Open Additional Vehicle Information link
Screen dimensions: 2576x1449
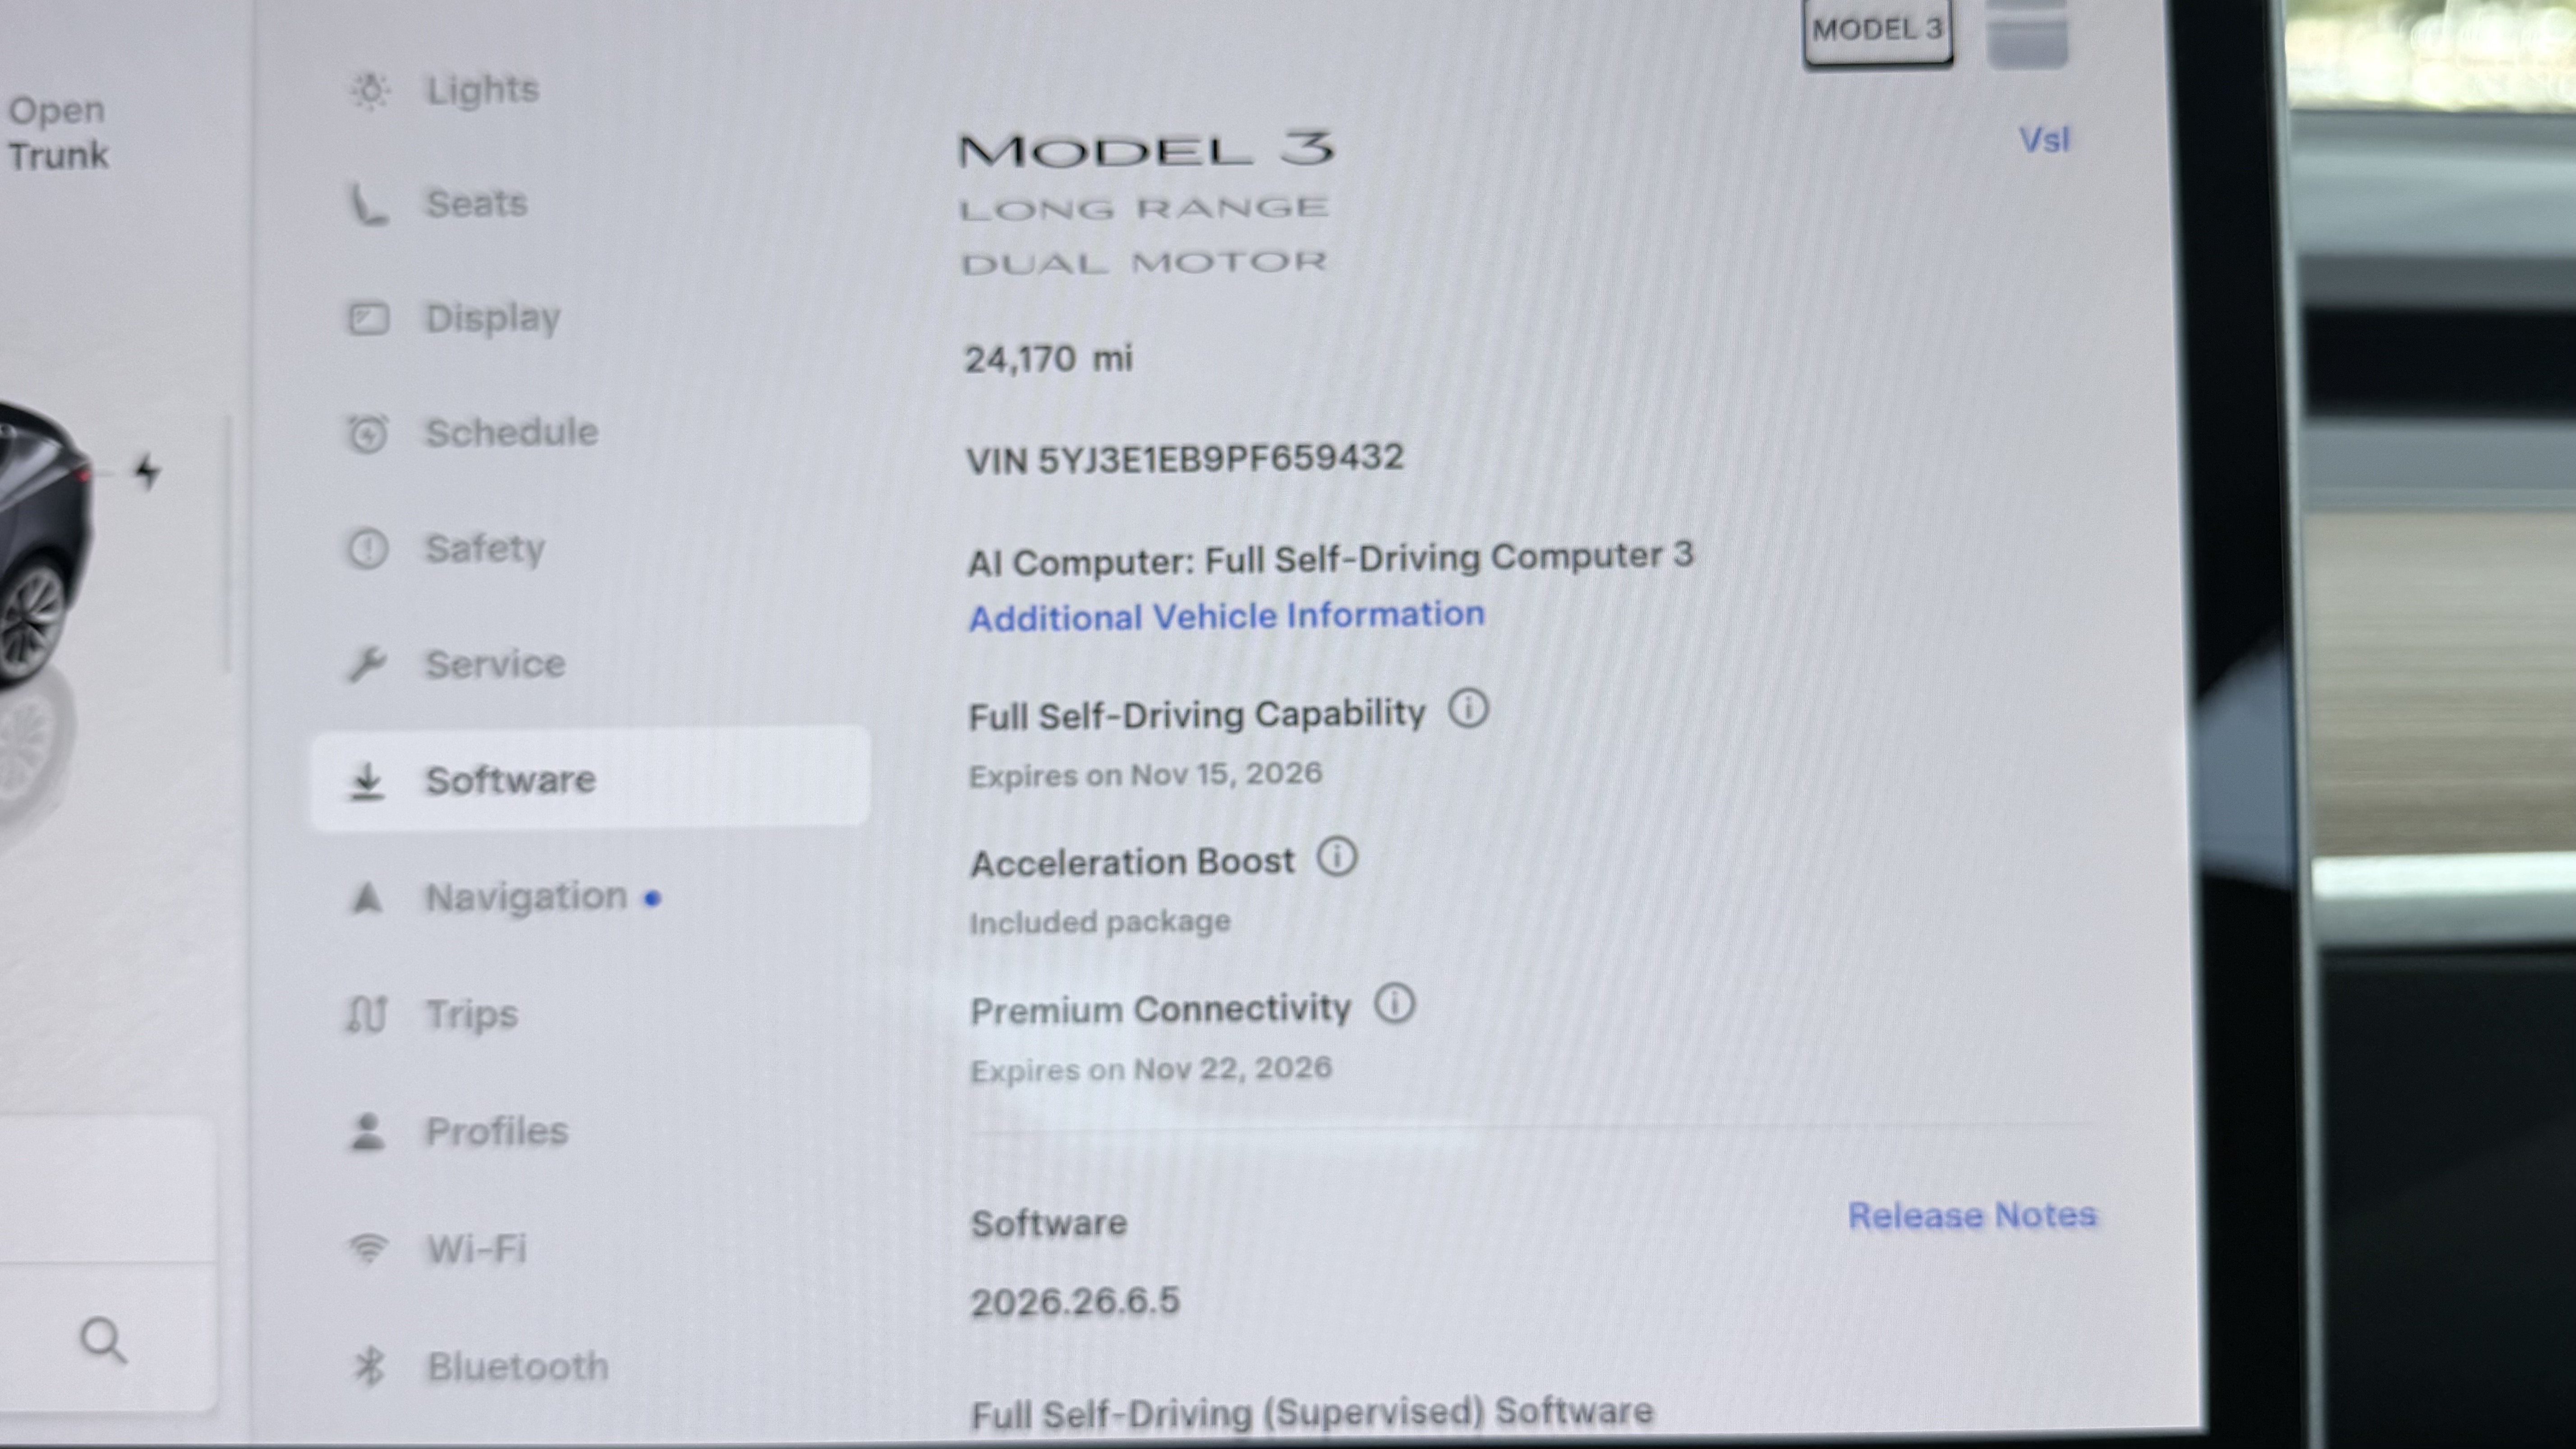pyautogui.click(x=1227, y=616)
